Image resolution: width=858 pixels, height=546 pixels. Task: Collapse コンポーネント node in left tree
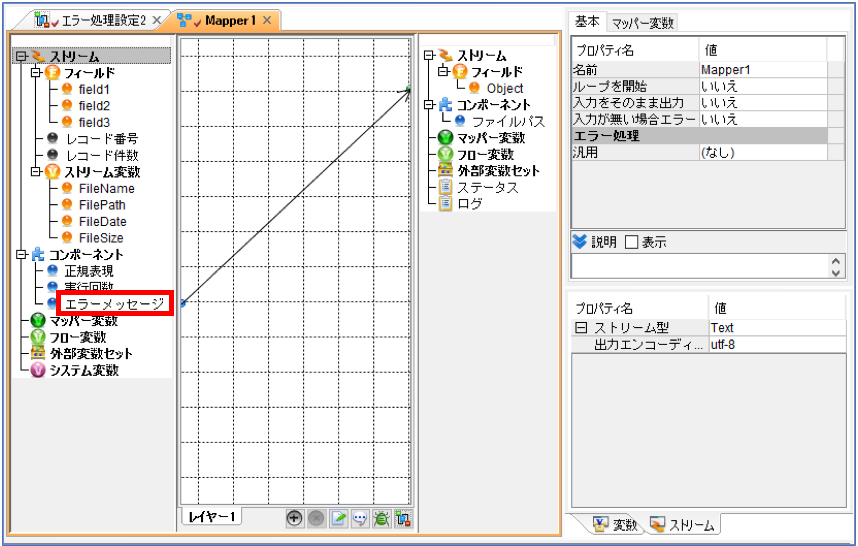21,254
